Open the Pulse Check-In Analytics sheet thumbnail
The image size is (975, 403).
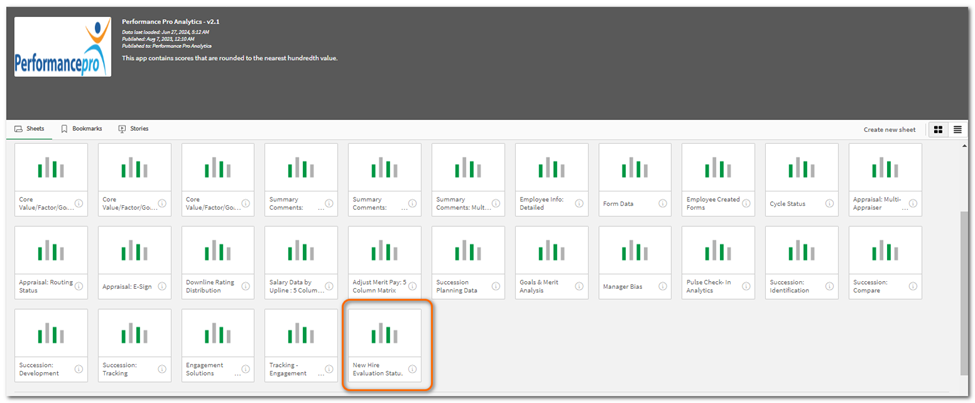(x=718, y=251)
